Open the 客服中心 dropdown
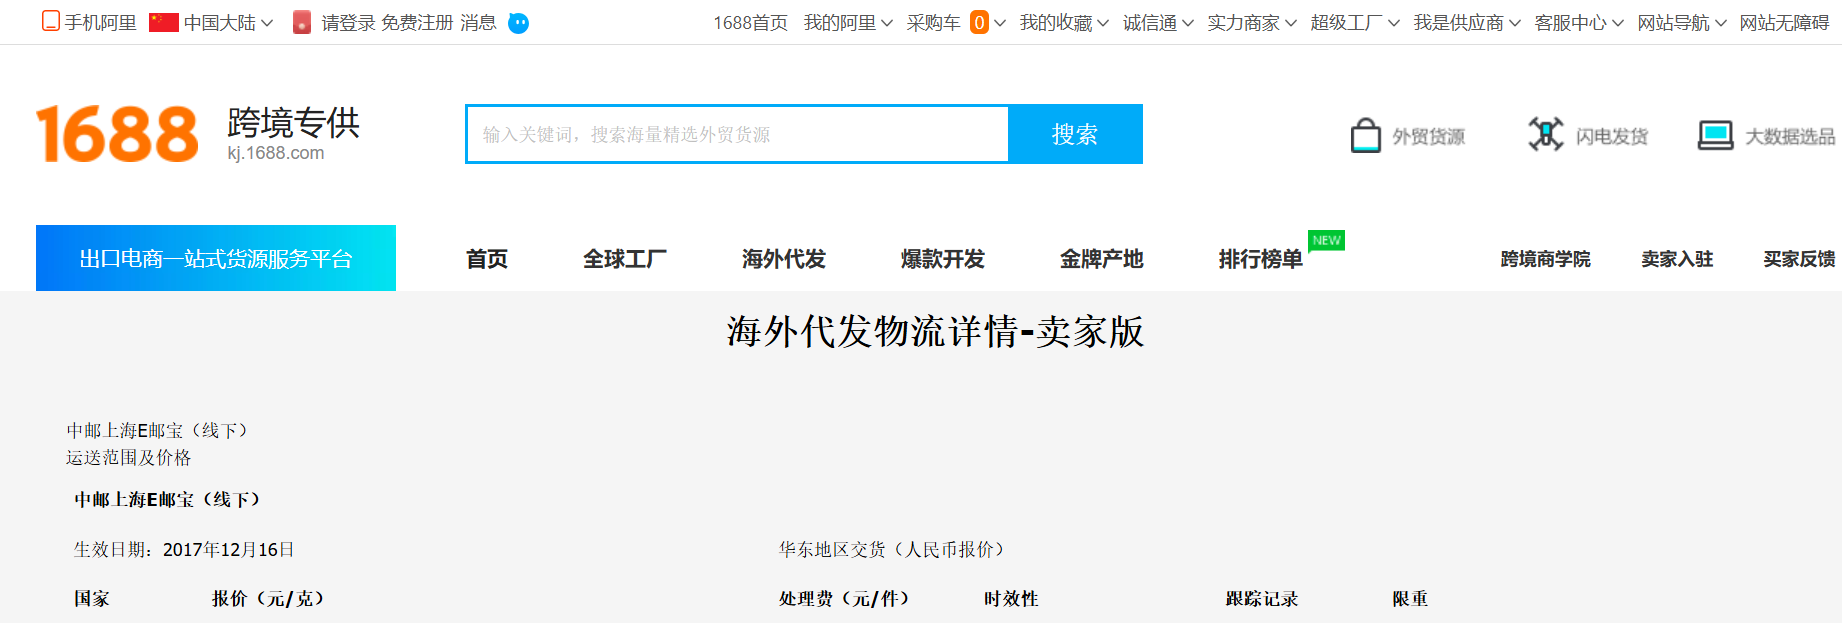Image resolution: width=1842 pixels, height=623 pixels. (1617, 23)
